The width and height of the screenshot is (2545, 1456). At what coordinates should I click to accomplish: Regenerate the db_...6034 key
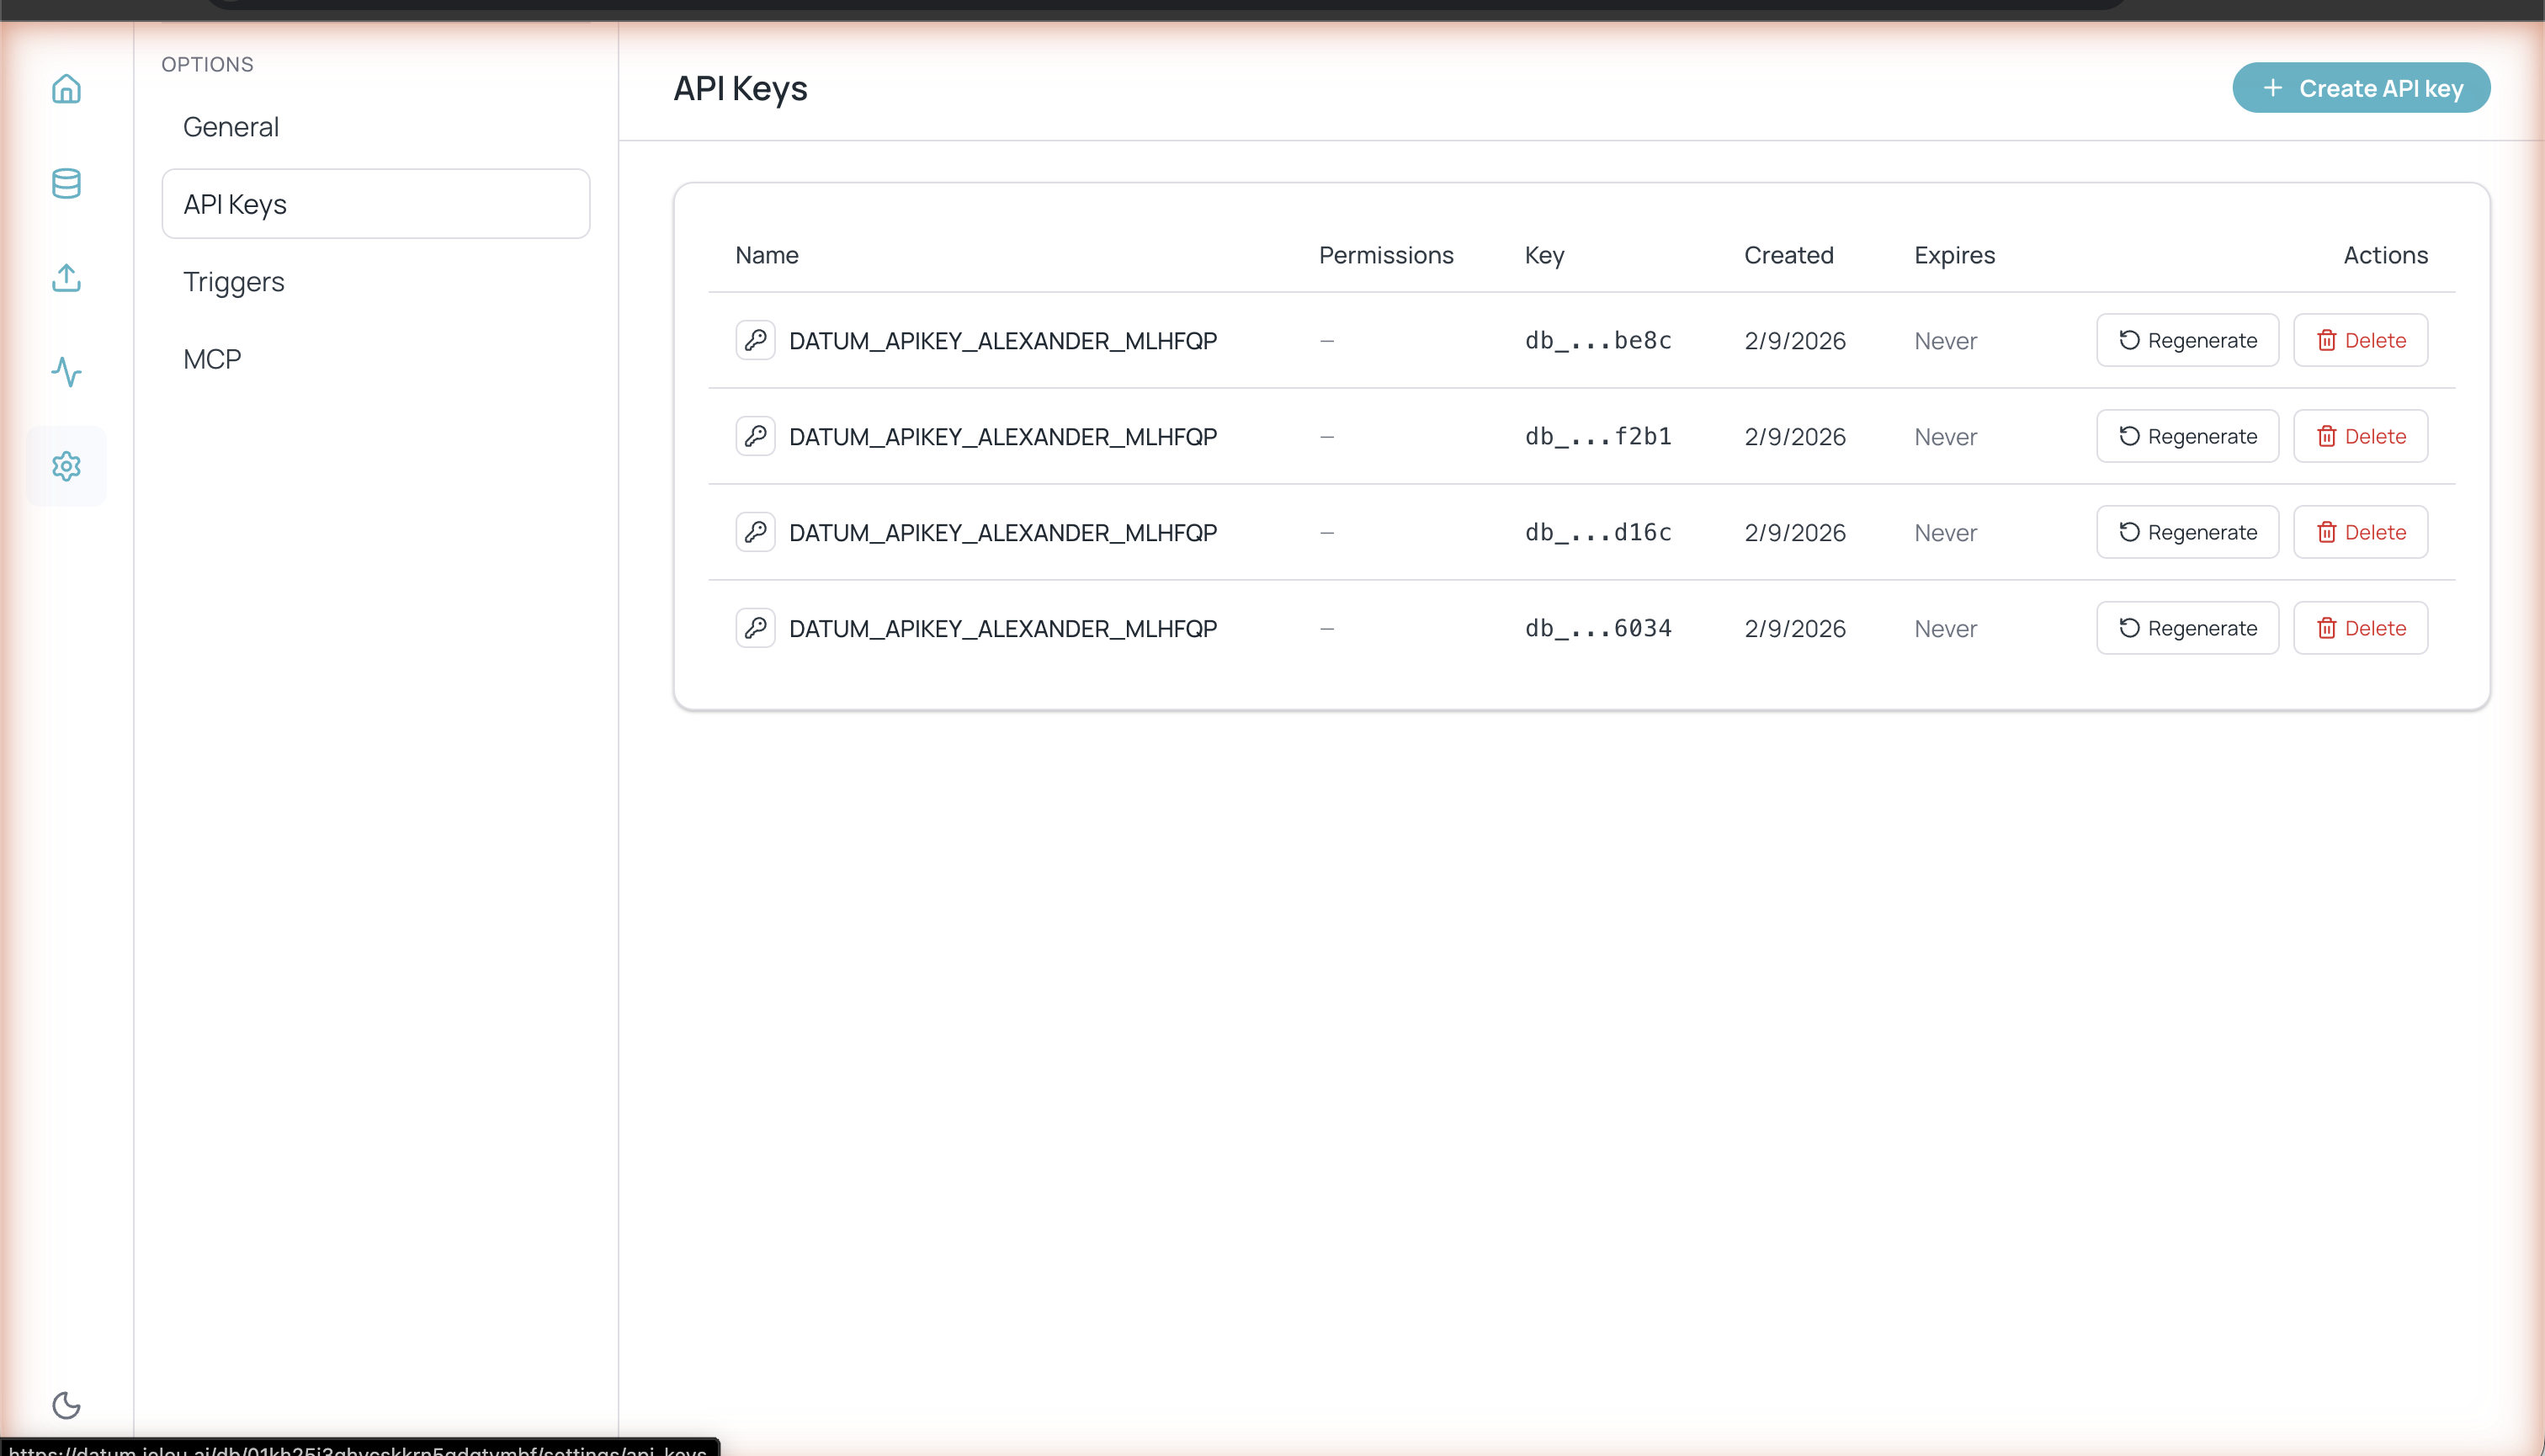tap(2187, 628)
